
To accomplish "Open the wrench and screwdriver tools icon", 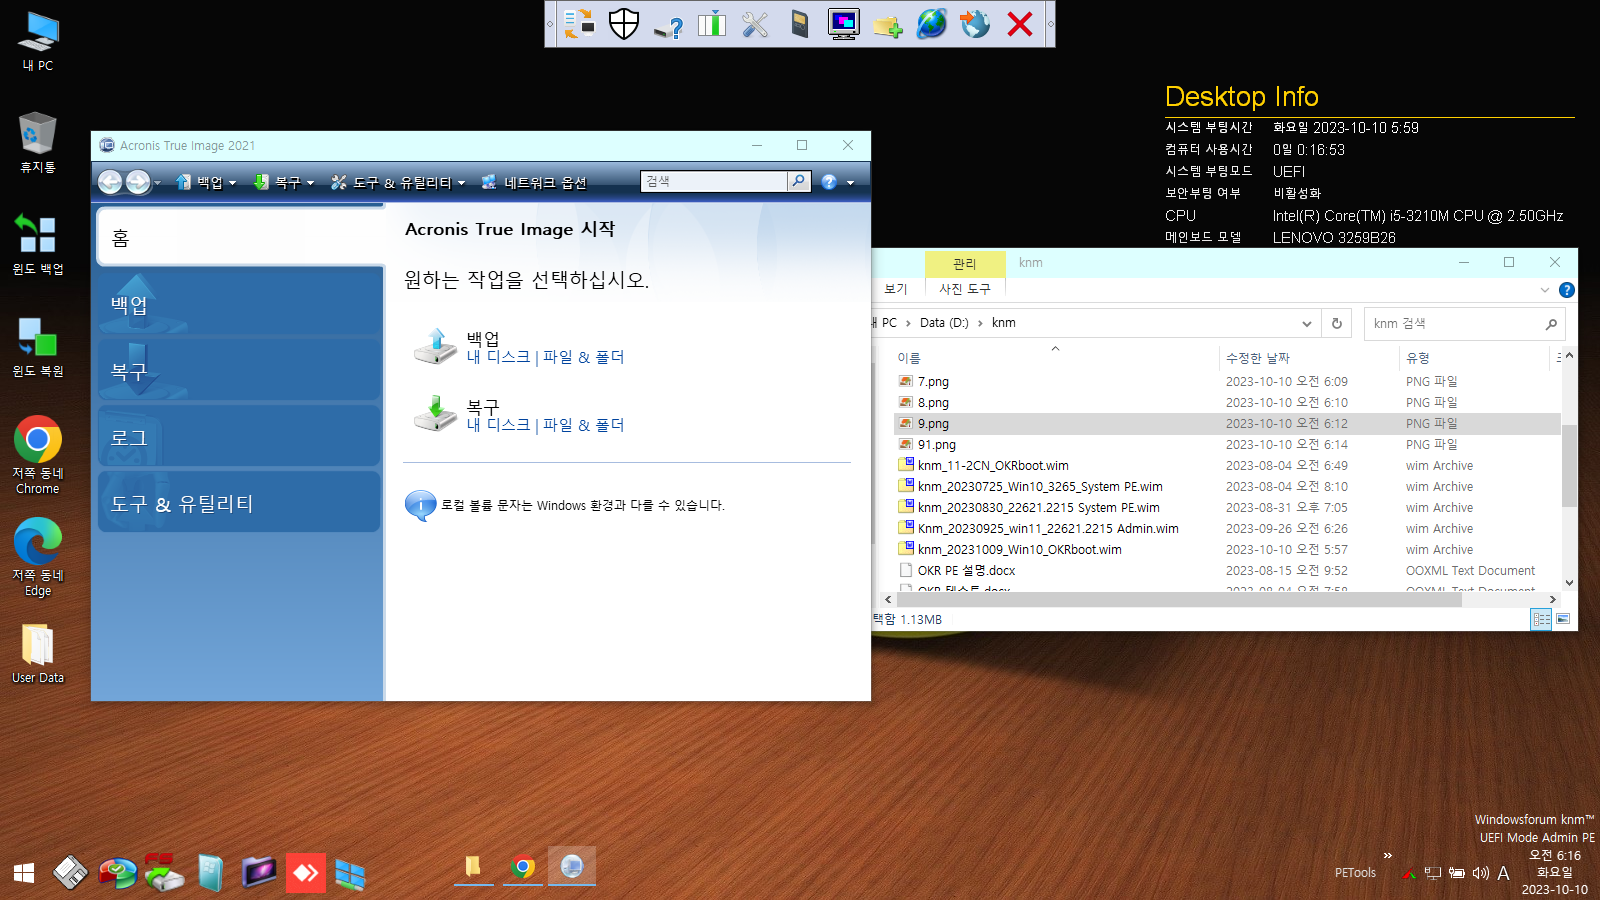I will 756,23.
